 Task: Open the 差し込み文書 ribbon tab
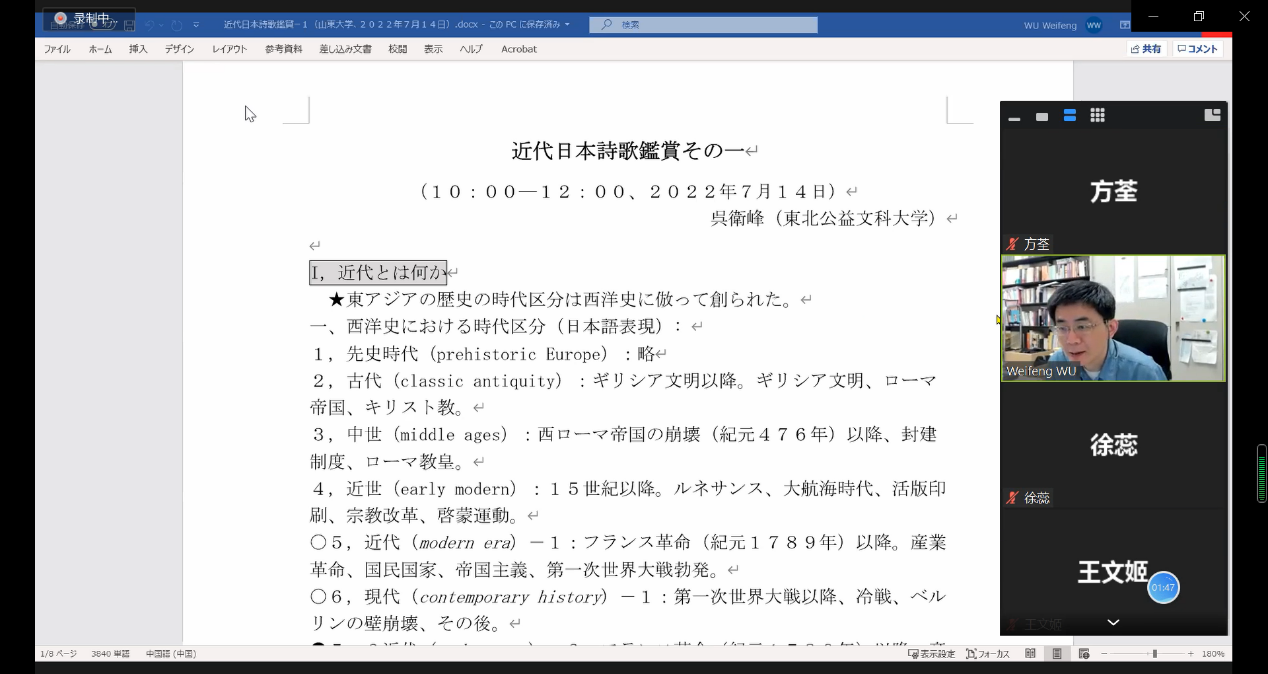click(x=345, y=49)
